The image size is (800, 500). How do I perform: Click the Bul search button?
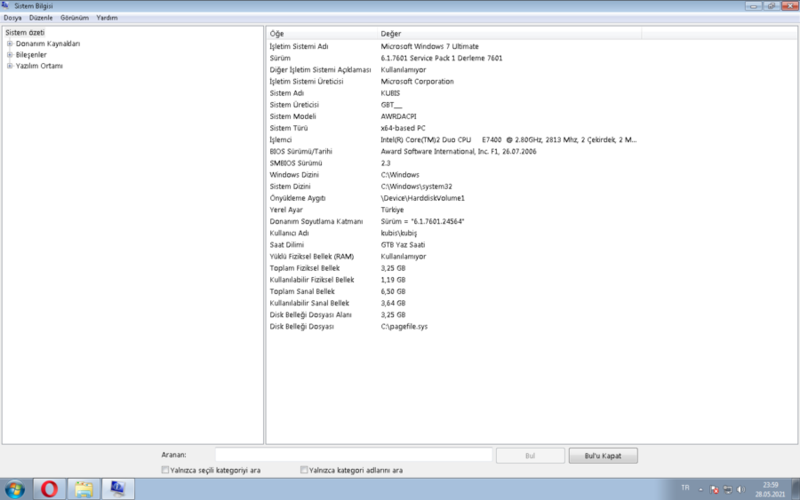click(x=530, y=456)
